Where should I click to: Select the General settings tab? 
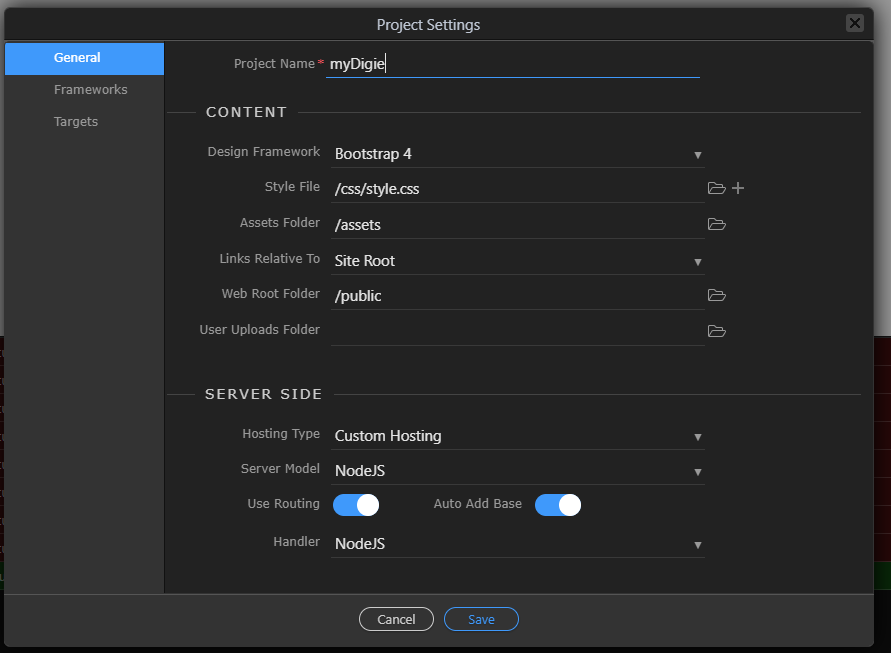pos(77,58)
